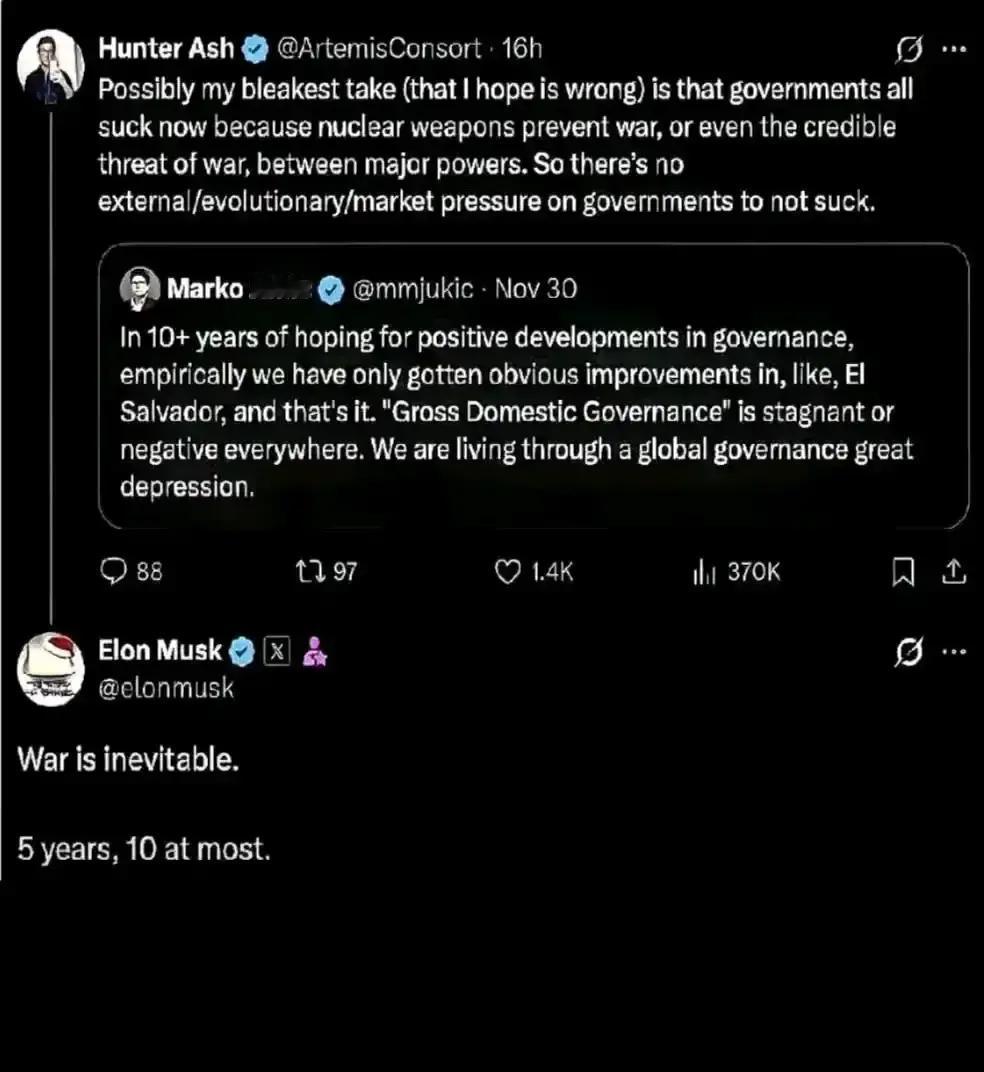Bookmark Hunter Ash's tweet
This screenshot has height=1072, width=984.
[903, 571]
